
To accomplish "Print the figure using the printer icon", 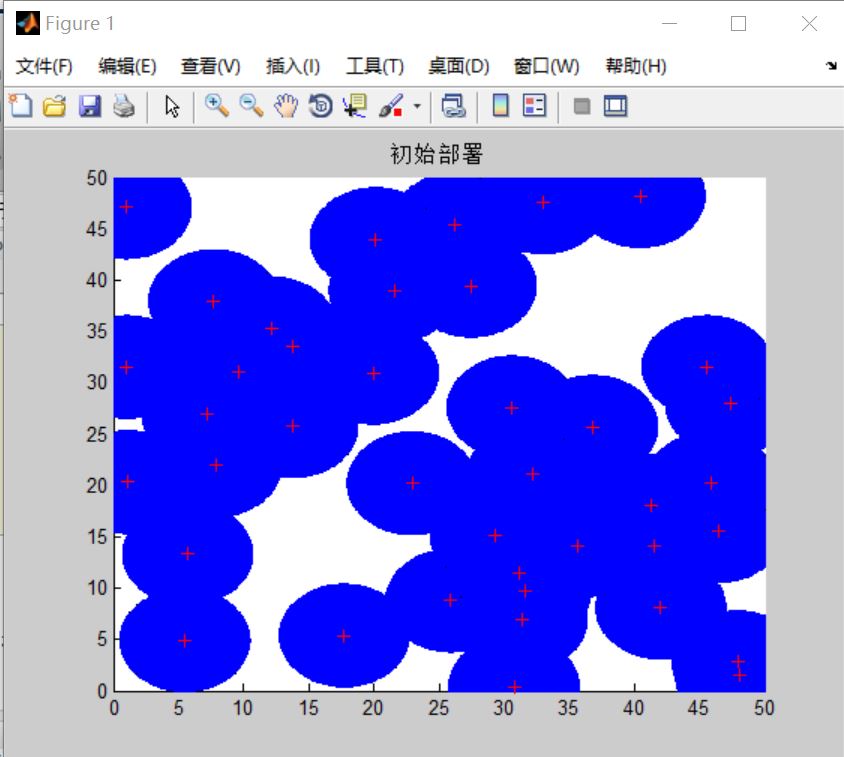I will [x=124, y=106].
